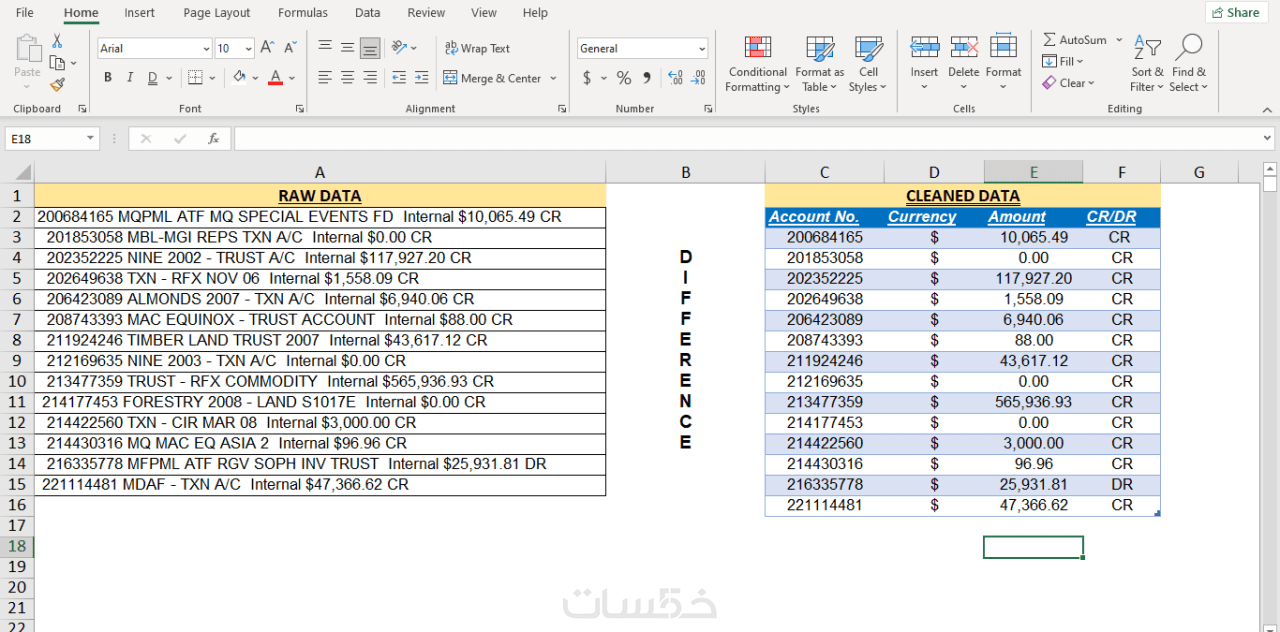
Task: Increase font size with the larger A
Action: point(267,48)
